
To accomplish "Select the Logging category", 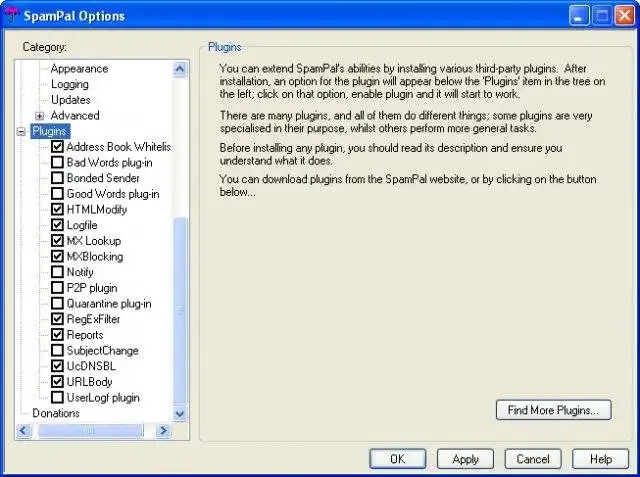I will pyautogui.click(x=70, y=84).
